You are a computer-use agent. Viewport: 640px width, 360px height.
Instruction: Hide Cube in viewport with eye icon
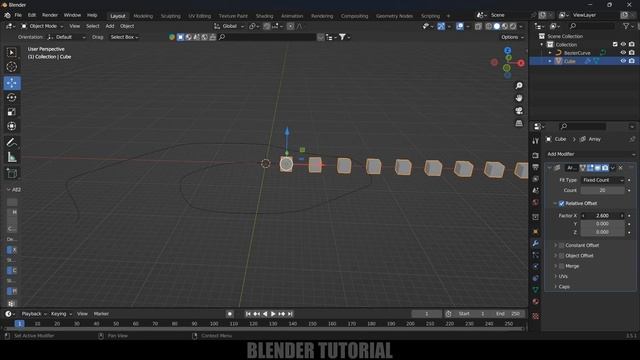[623, 61]
